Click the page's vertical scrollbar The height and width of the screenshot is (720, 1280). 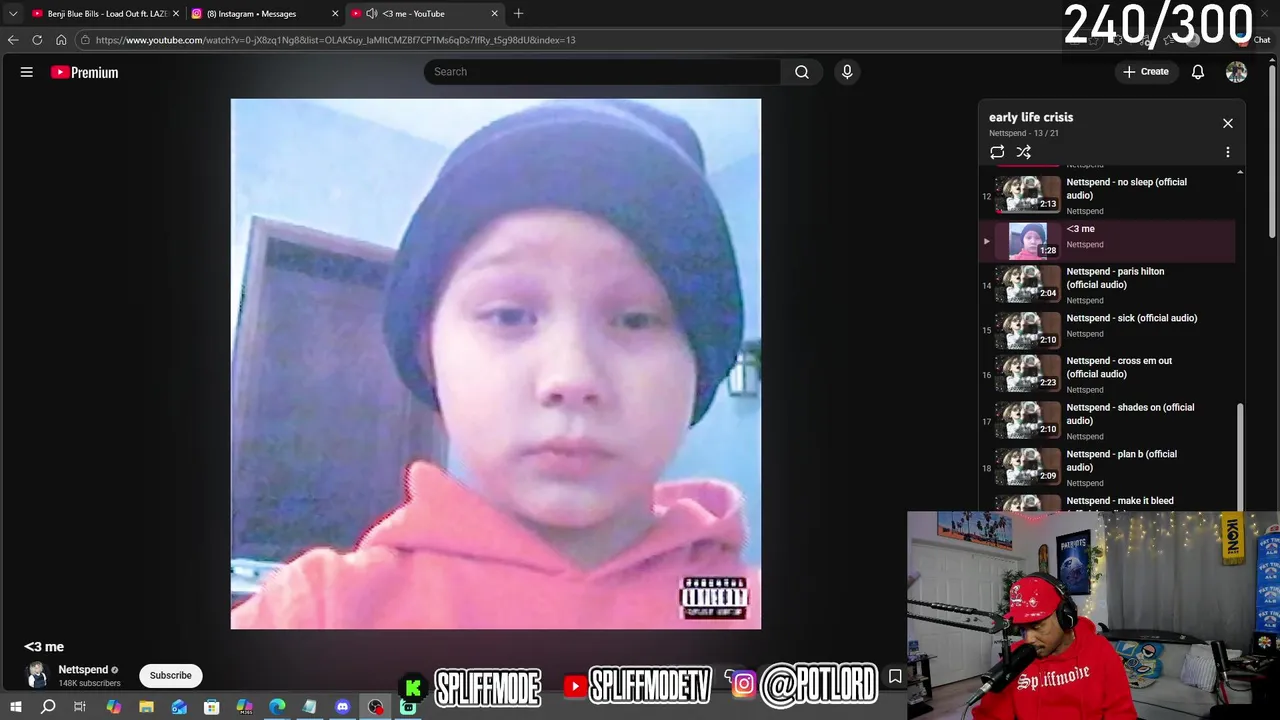point(1273,150)
